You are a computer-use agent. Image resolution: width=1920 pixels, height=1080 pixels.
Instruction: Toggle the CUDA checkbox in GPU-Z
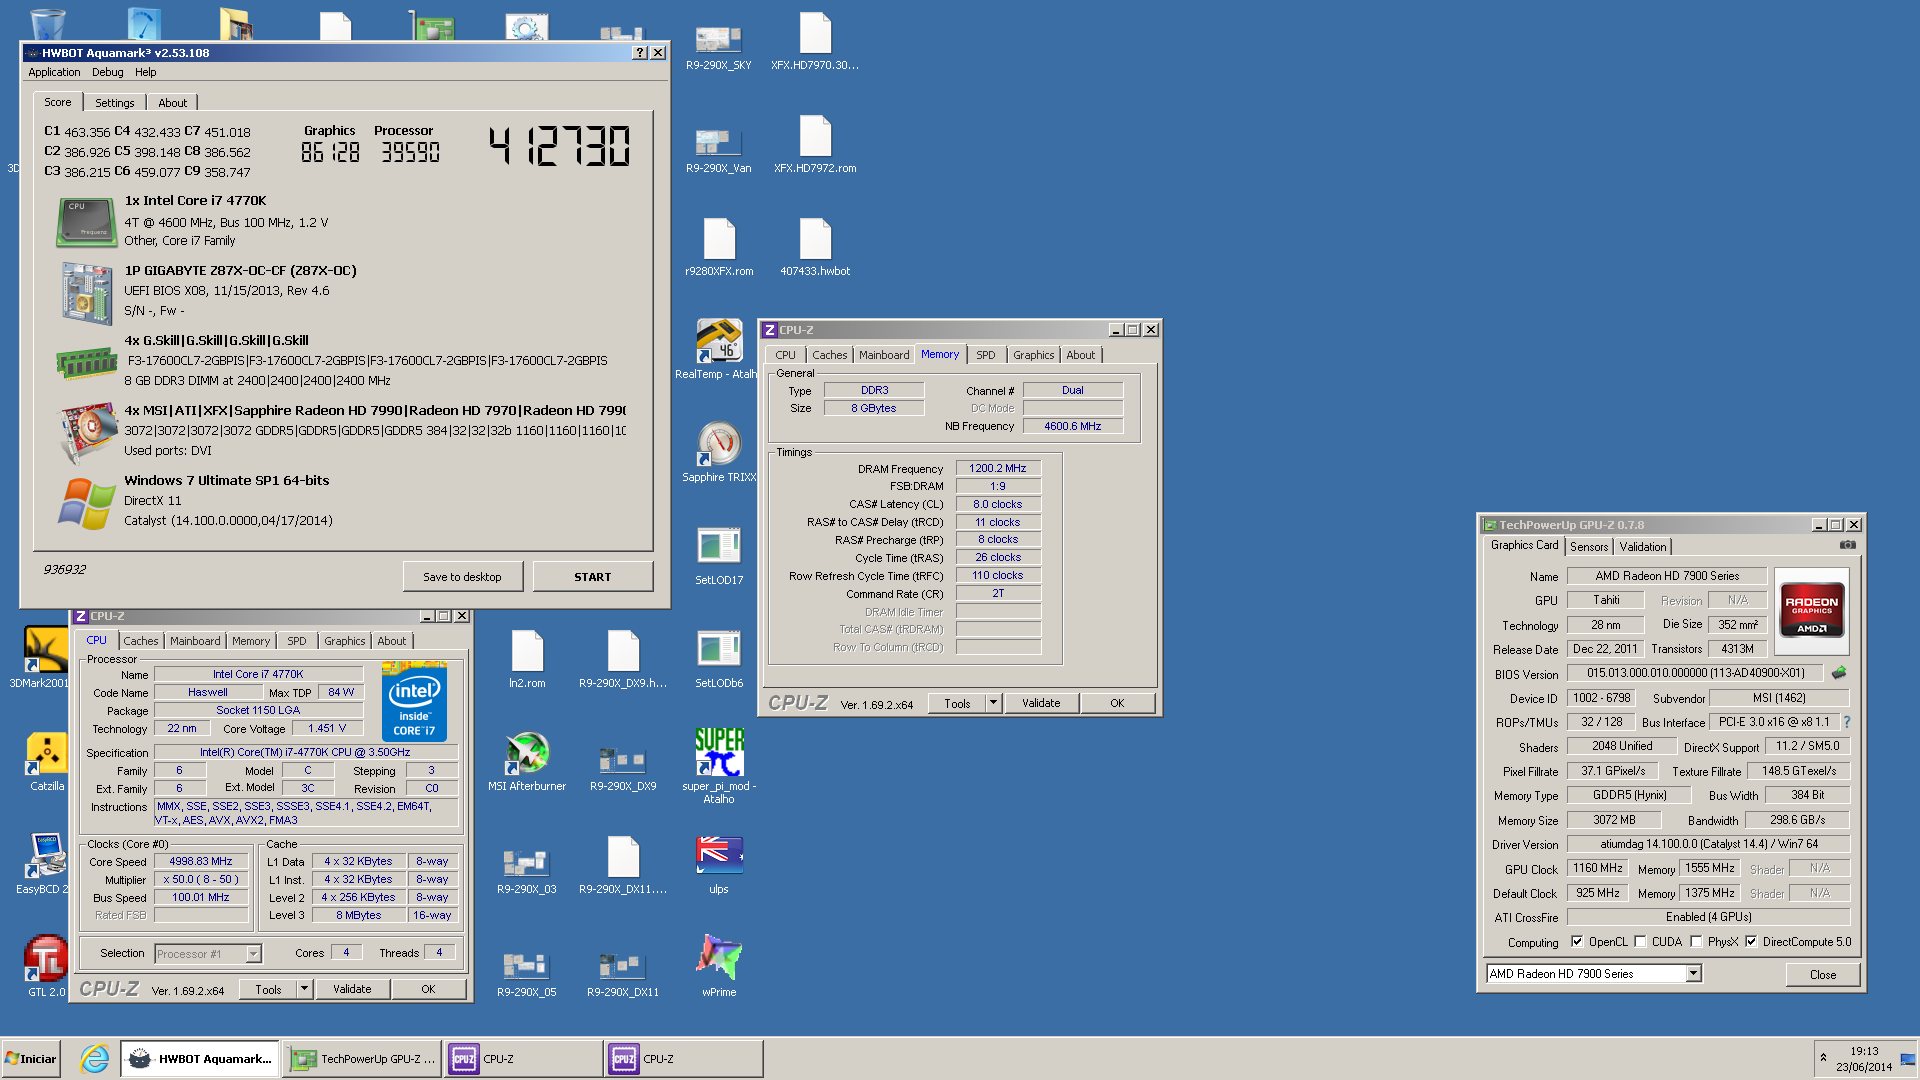point(1640,942)
